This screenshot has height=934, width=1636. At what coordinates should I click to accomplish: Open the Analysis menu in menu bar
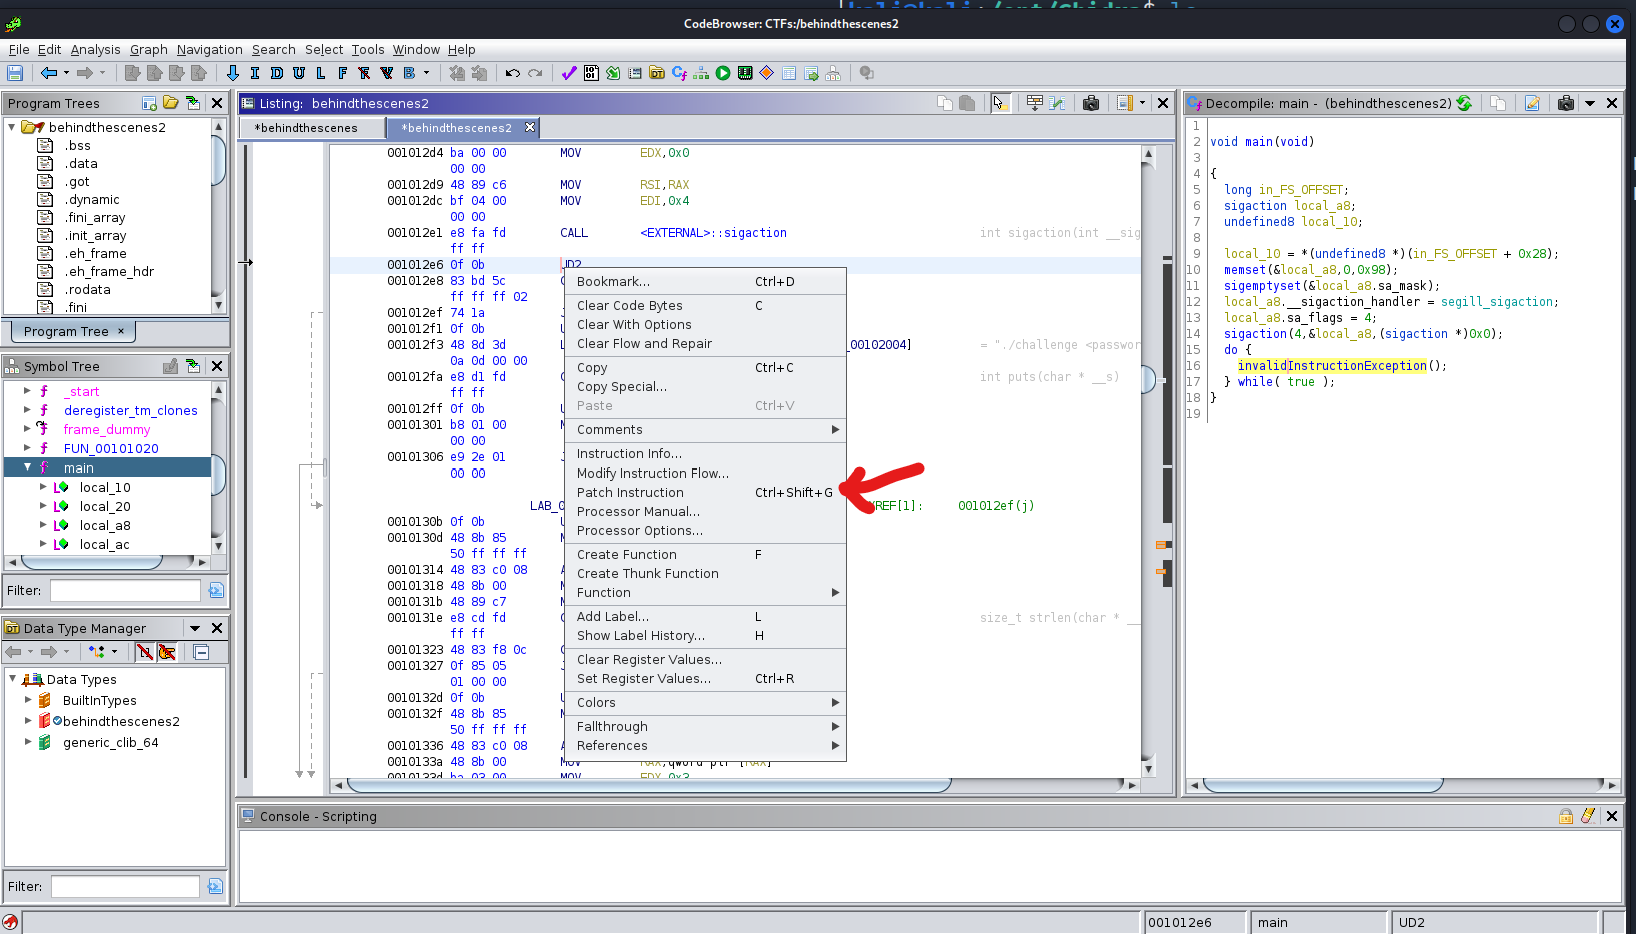pyautogui.click(x=95, y=49)
